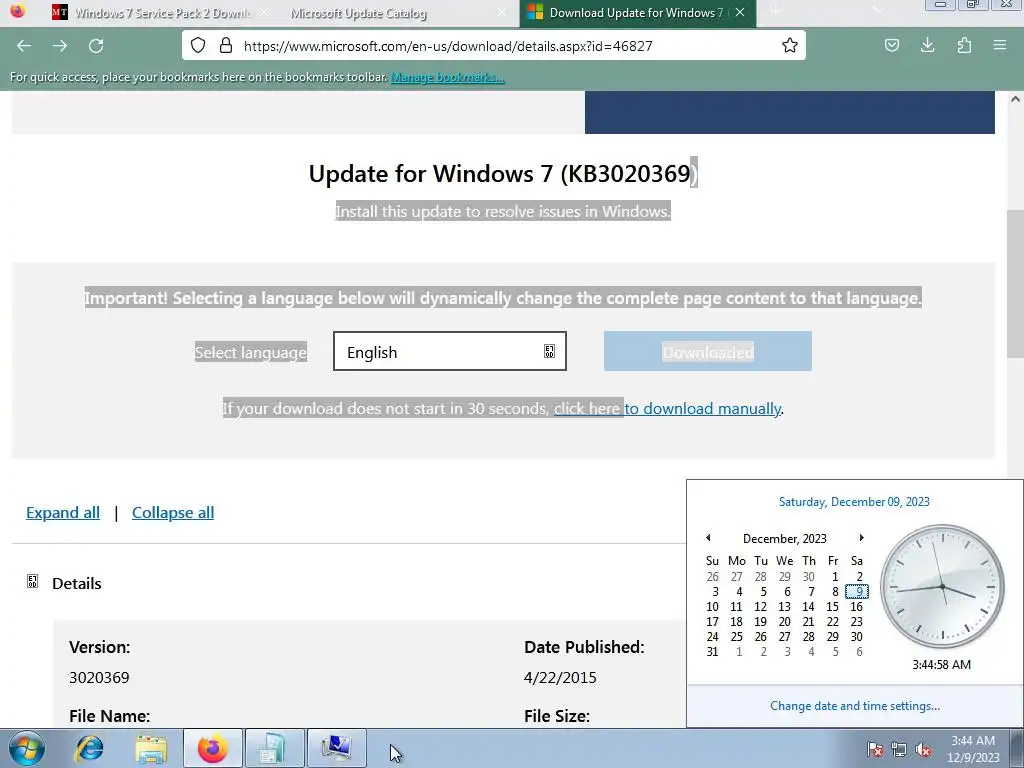Open Manage bookmarks link
Viewport: 1024px width, 768px height.
(x=447, y=77)
